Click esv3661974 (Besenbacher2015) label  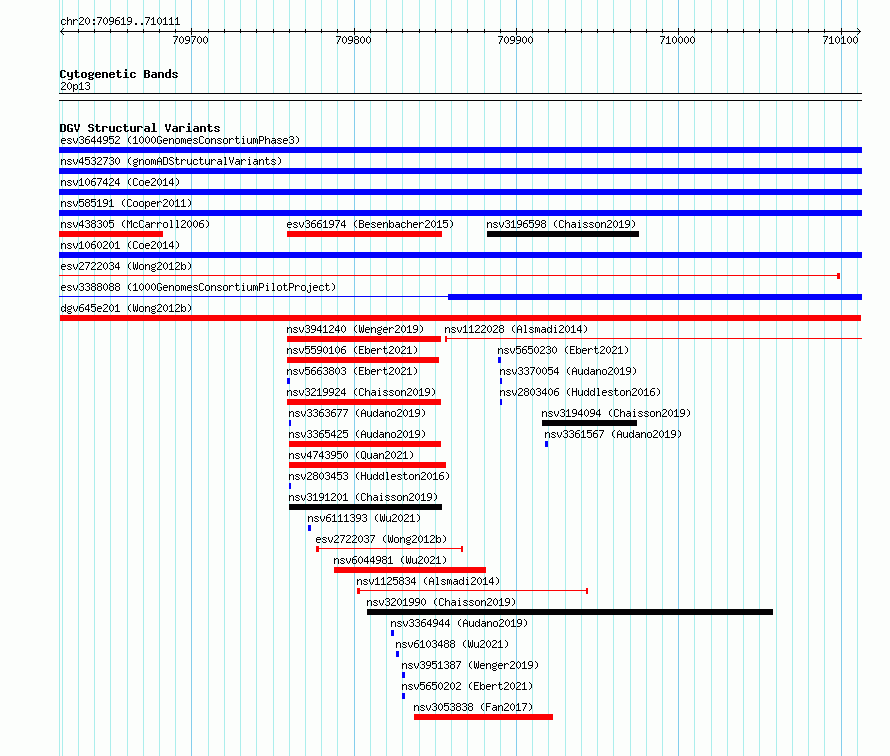pyautogui.click(x=370, y=224)
